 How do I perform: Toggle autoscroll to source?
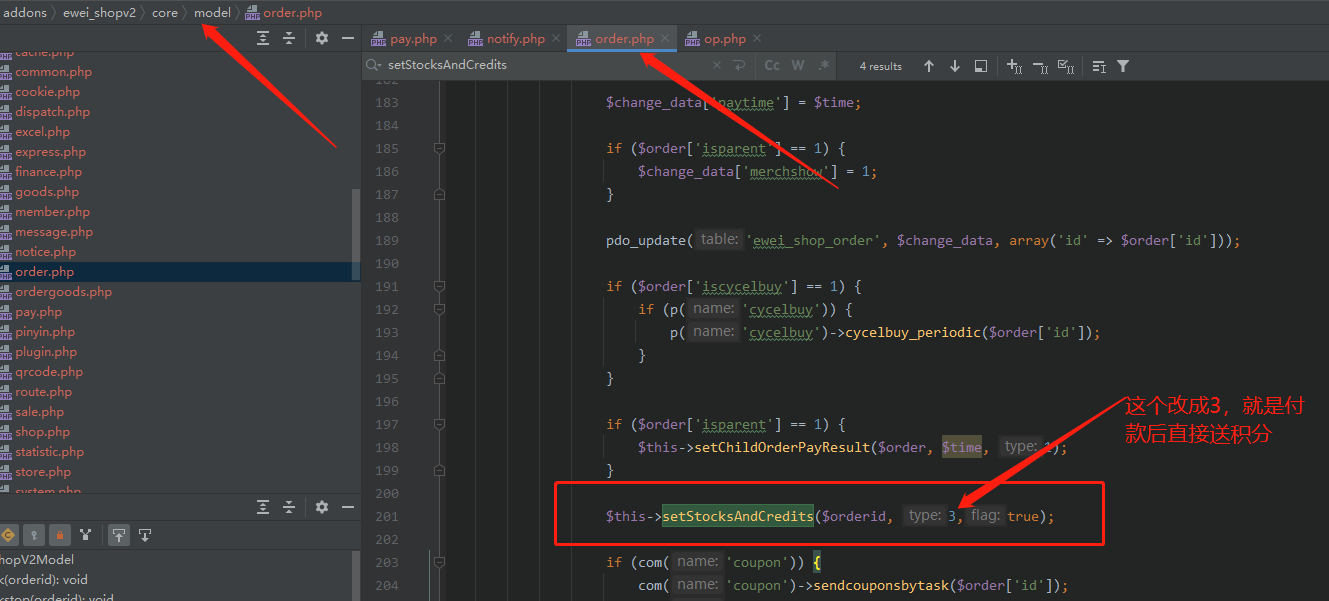119,535
